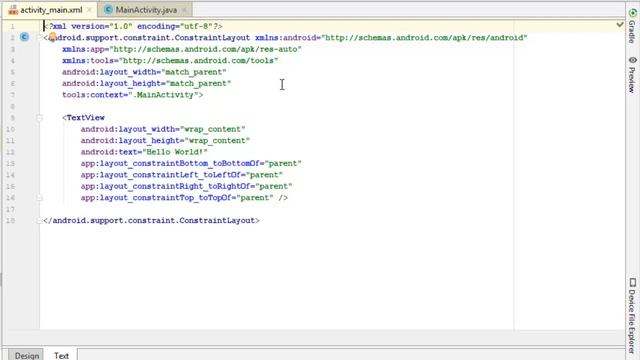Switch to the activity_main.xml tab
The width and height of the screenshot is (640, 360).
click(51, 10)
